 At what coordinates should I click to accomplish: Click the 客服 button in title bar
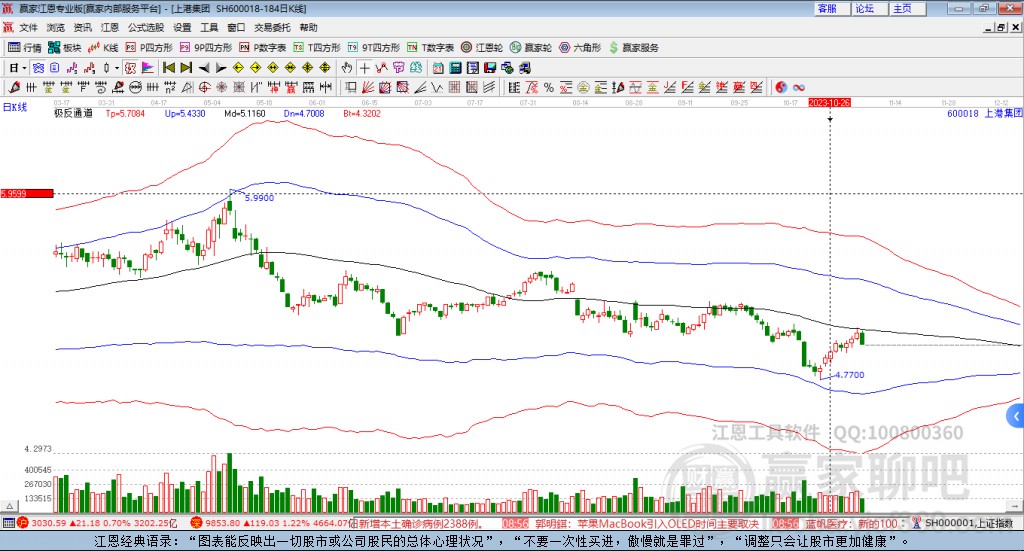832,8
